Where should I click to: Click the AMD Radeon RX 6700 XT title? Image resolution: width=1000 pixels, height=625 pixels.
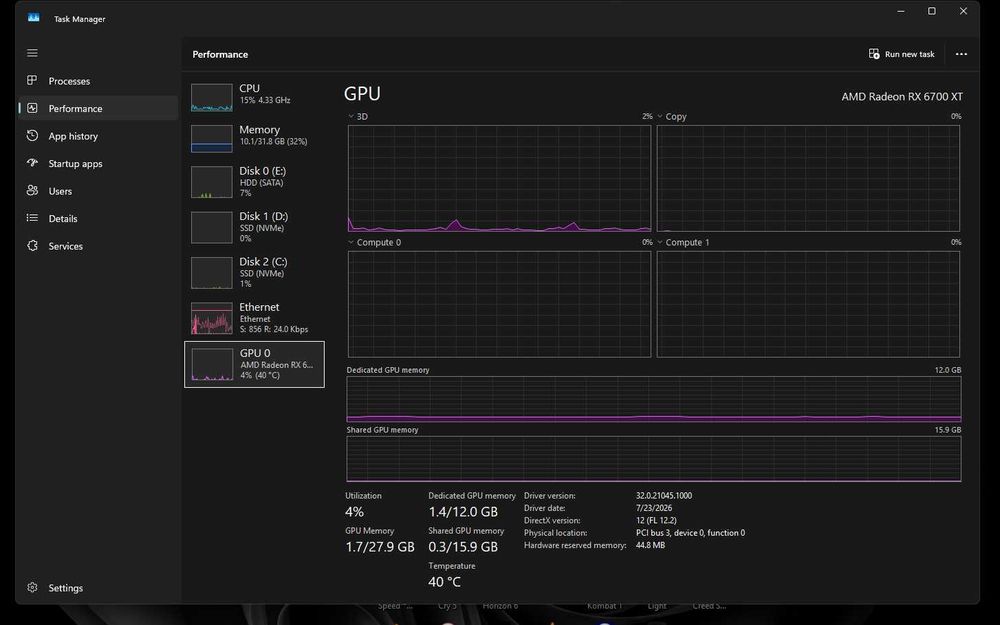(902, 96)
